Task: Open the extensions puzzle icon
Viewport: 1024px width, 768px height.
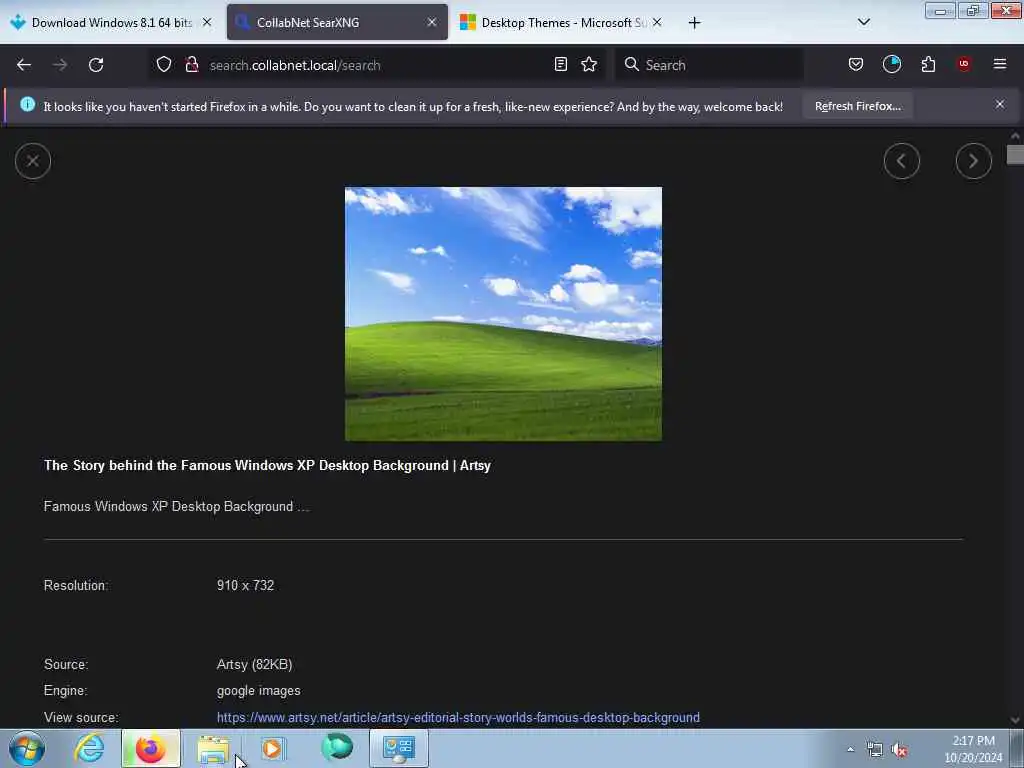Action: pos(928,65)
